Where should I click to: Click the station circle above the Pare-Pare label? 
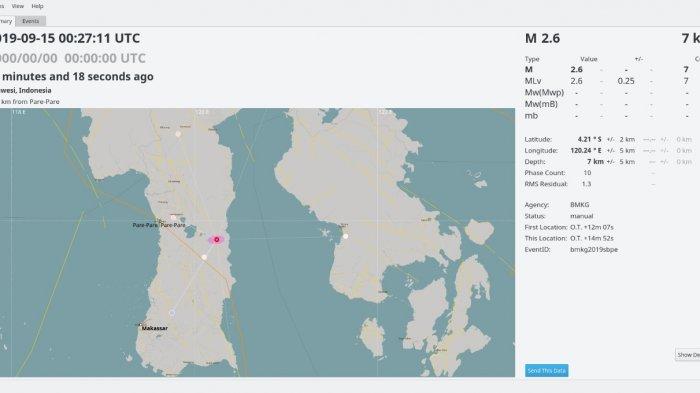click(173, 217)
